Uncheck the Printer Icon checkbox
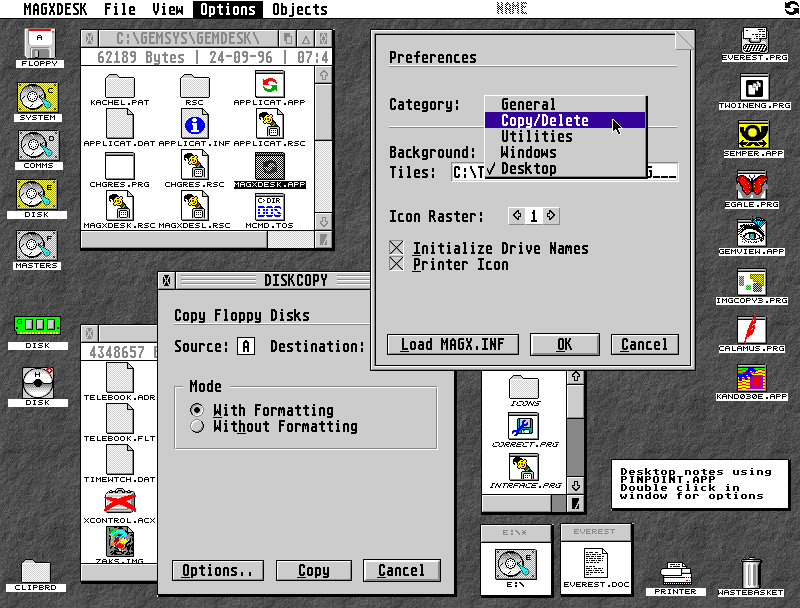The width and height of the screenshot is (800, 608). click(x=397, y=264)
